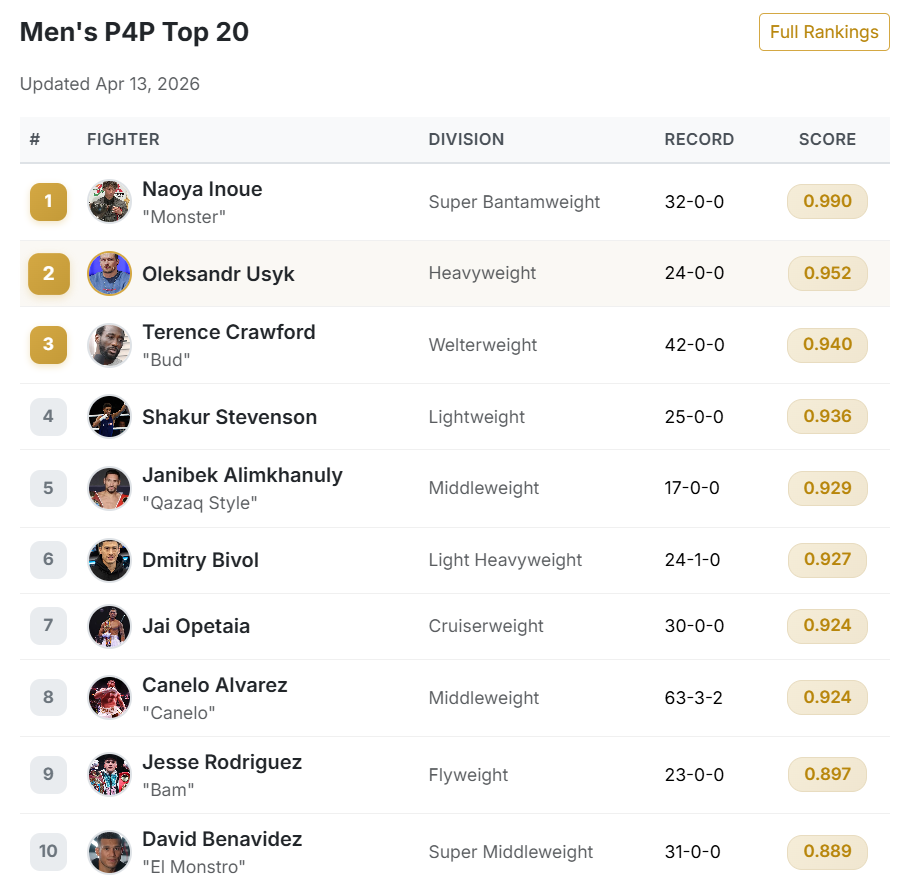
Task: Select the gold rank 3 badge
Action: pos(48,345)
